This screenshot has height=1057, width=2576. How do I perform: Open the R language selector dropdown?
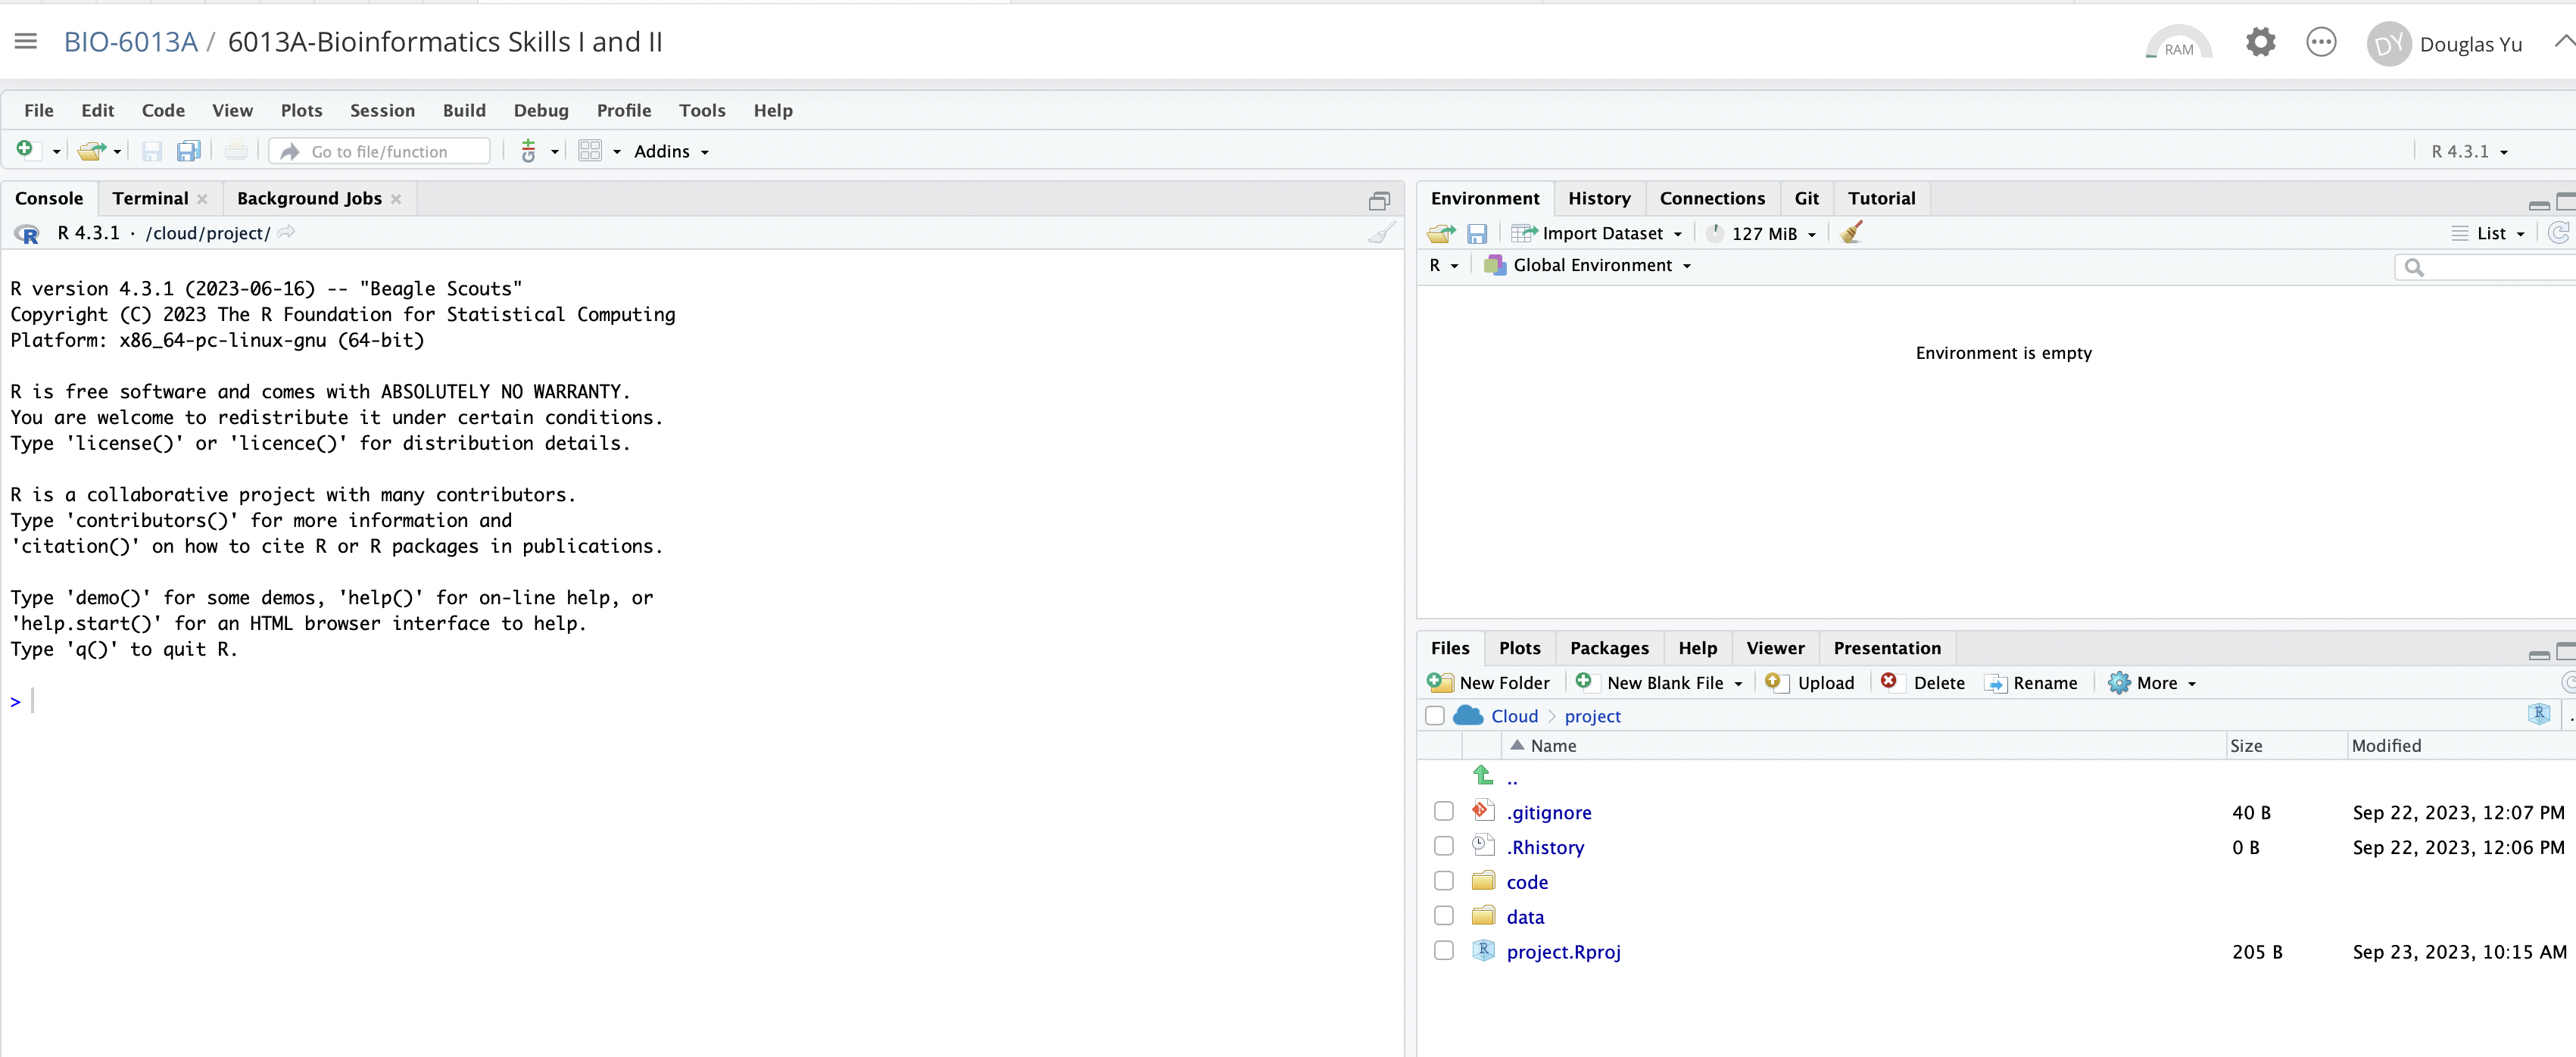click(x=1444, y=265)
